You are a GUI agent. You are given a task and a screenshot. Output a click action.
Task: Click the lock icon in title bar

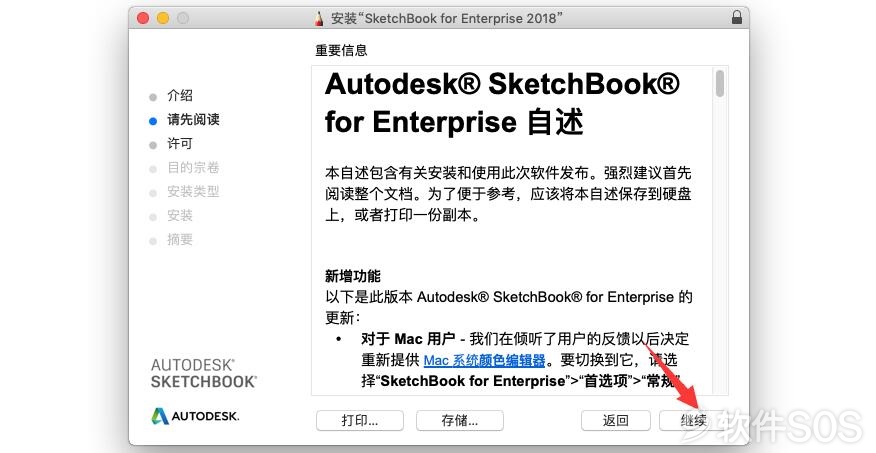(x=737, y=18)
